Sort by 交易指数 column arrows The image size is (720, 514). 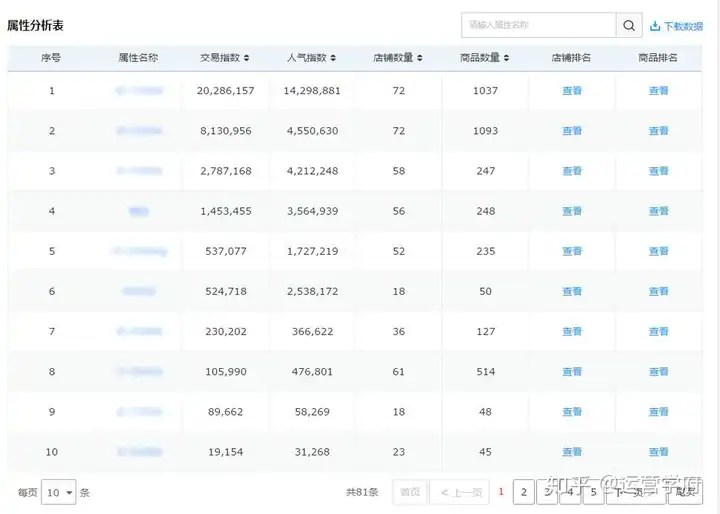(247, 58)
